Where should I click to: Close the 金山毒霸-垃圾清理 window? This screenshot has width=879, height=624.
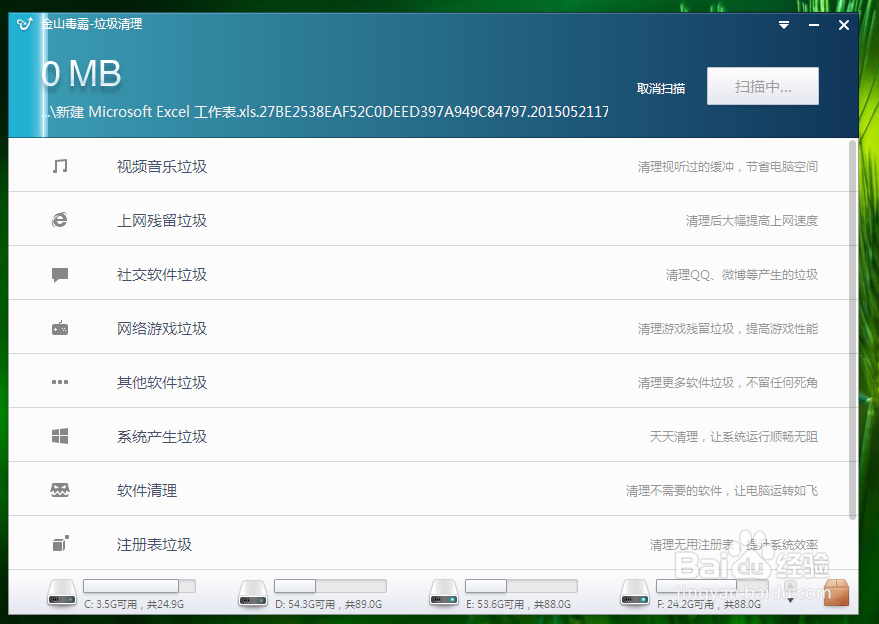(844, 25)
